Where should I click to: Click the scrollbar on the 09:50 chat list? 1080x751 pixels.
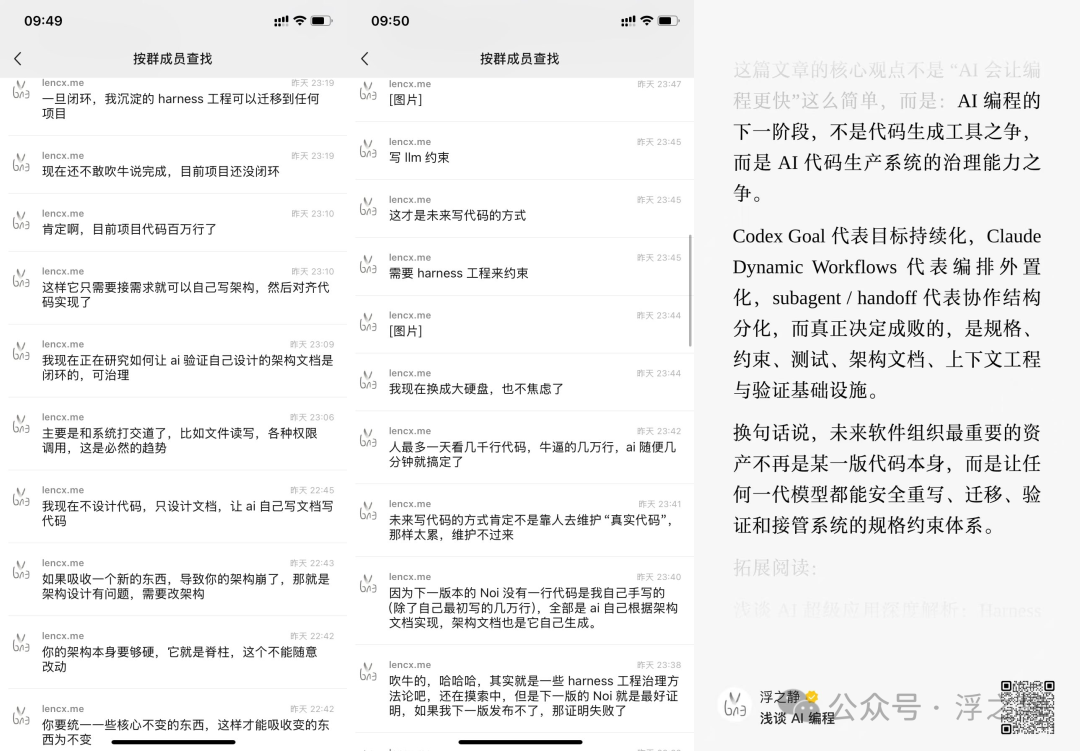tap(690, 291)
